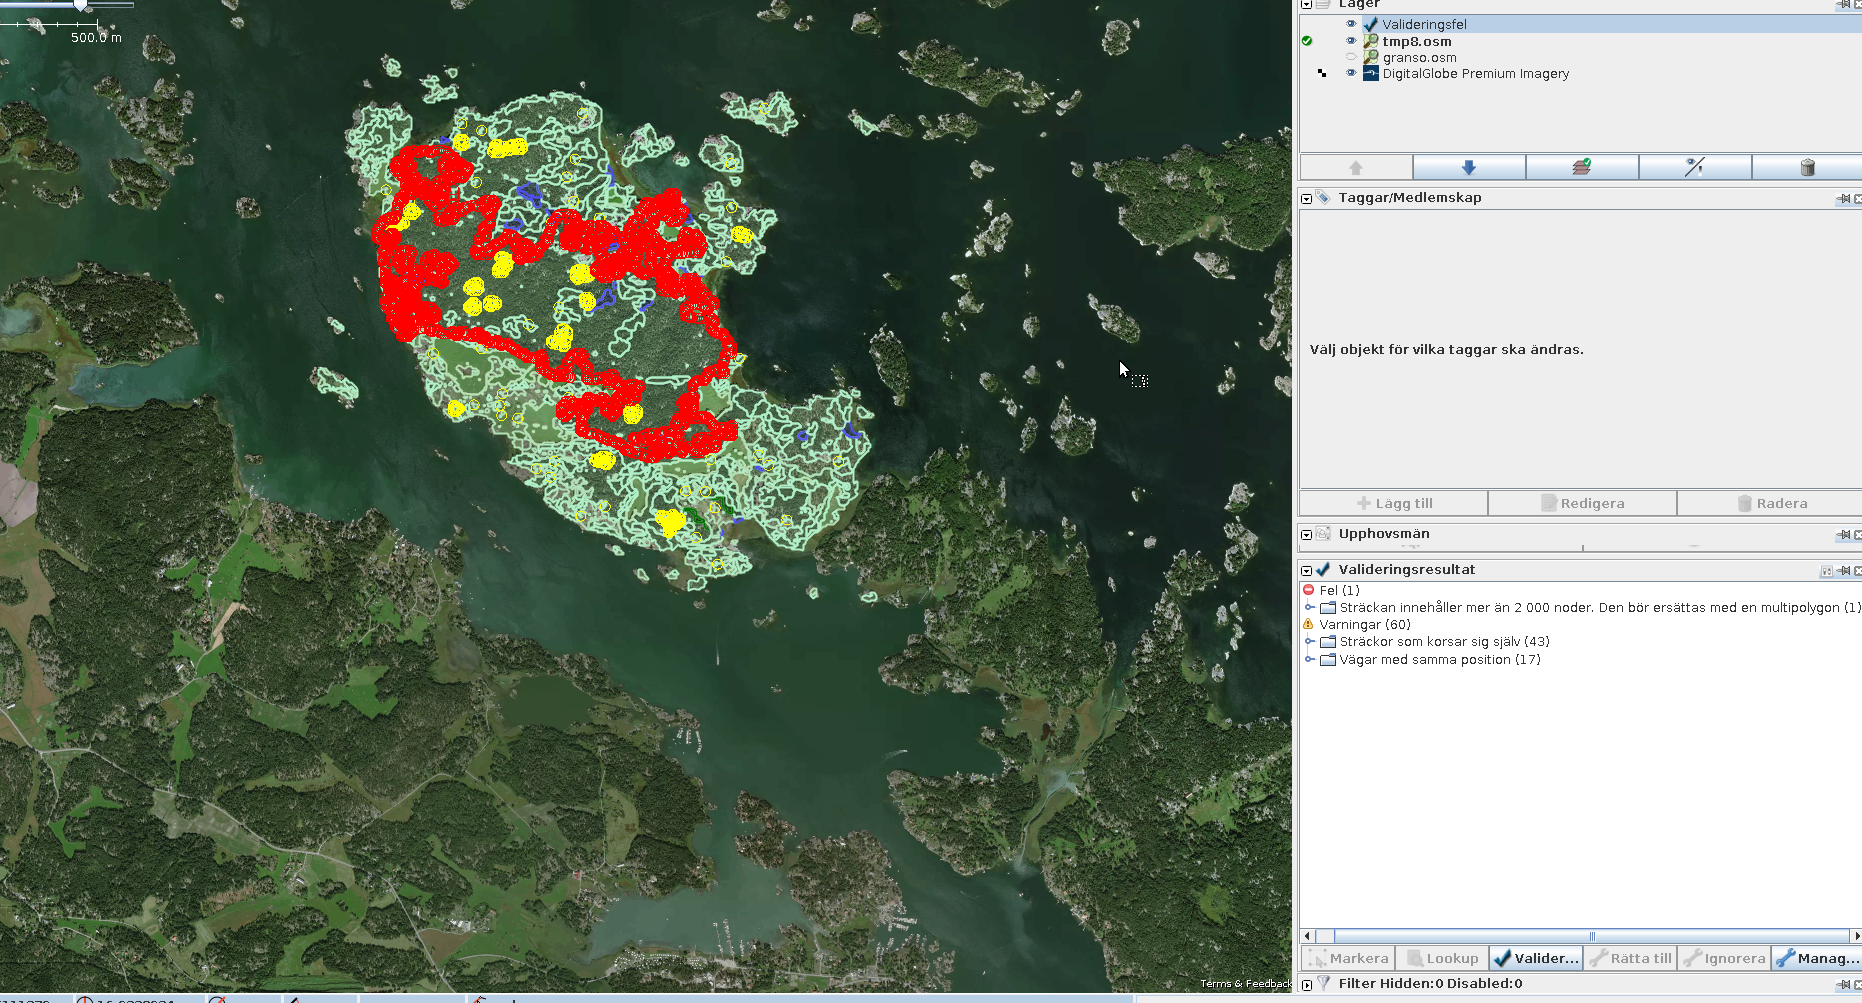This screenshot has width=1862, height=1003.
Task: Click the activate layer icon button
Action: [1581, 167]
